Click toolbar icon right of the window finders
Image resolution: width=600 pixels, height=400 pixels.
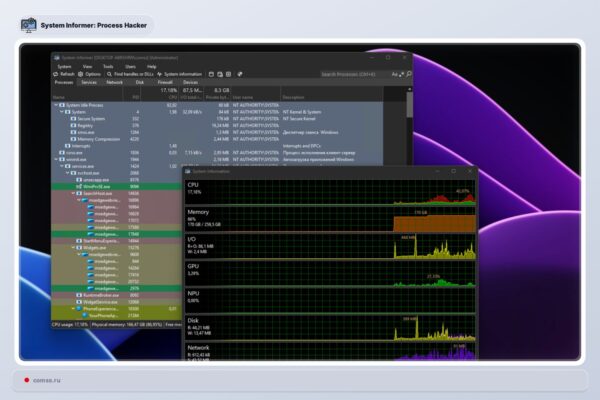click(x=240, y=74)
